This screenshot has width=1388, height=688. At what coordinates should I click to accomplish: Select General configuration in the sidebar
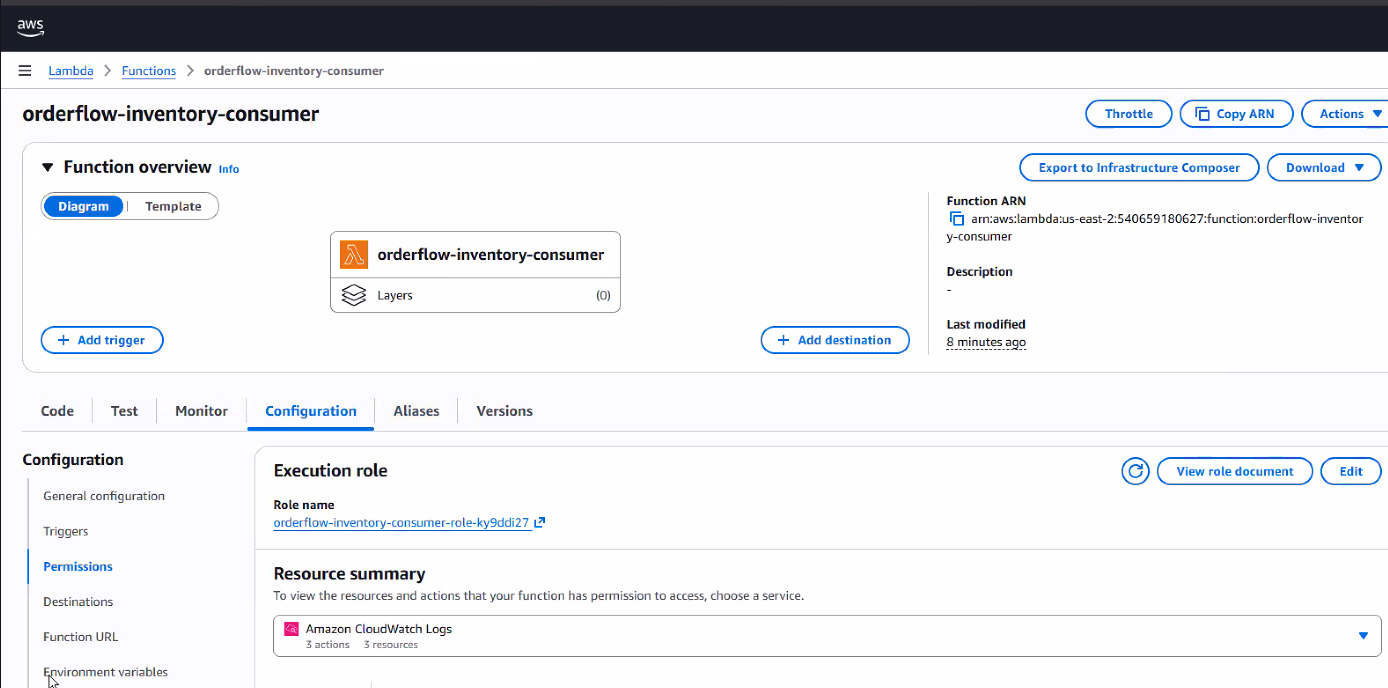click(x=104, y=496)
